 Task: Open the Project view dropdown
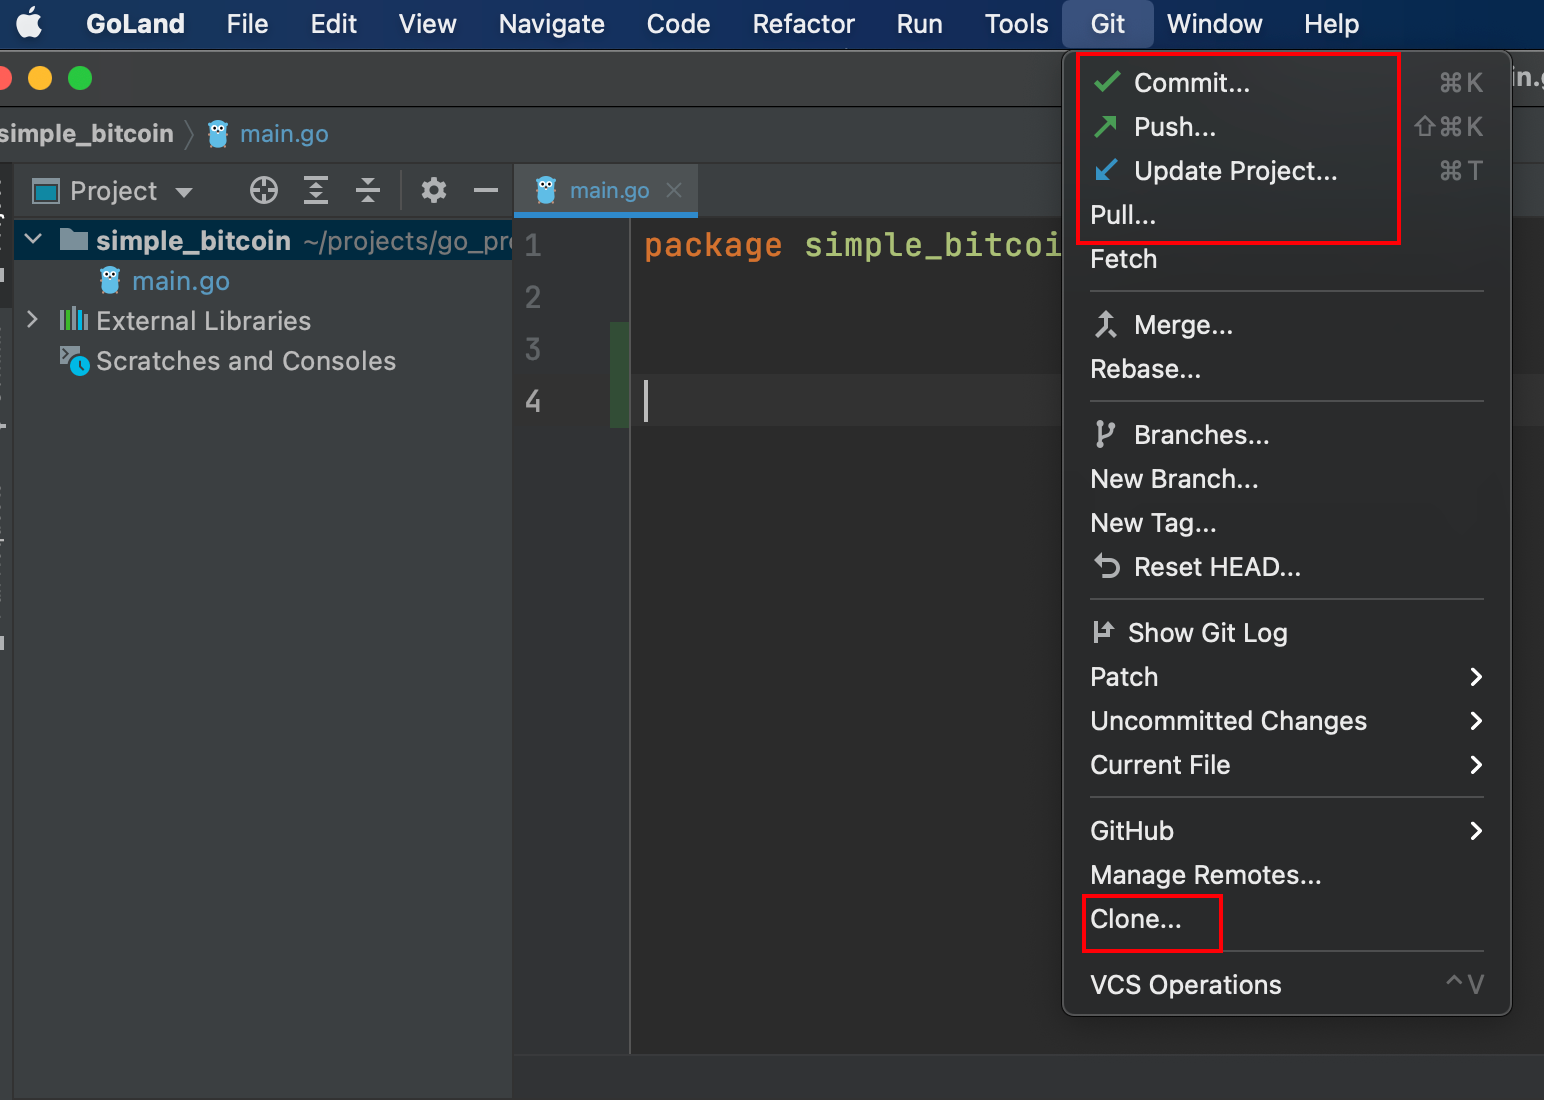[184, 191]
